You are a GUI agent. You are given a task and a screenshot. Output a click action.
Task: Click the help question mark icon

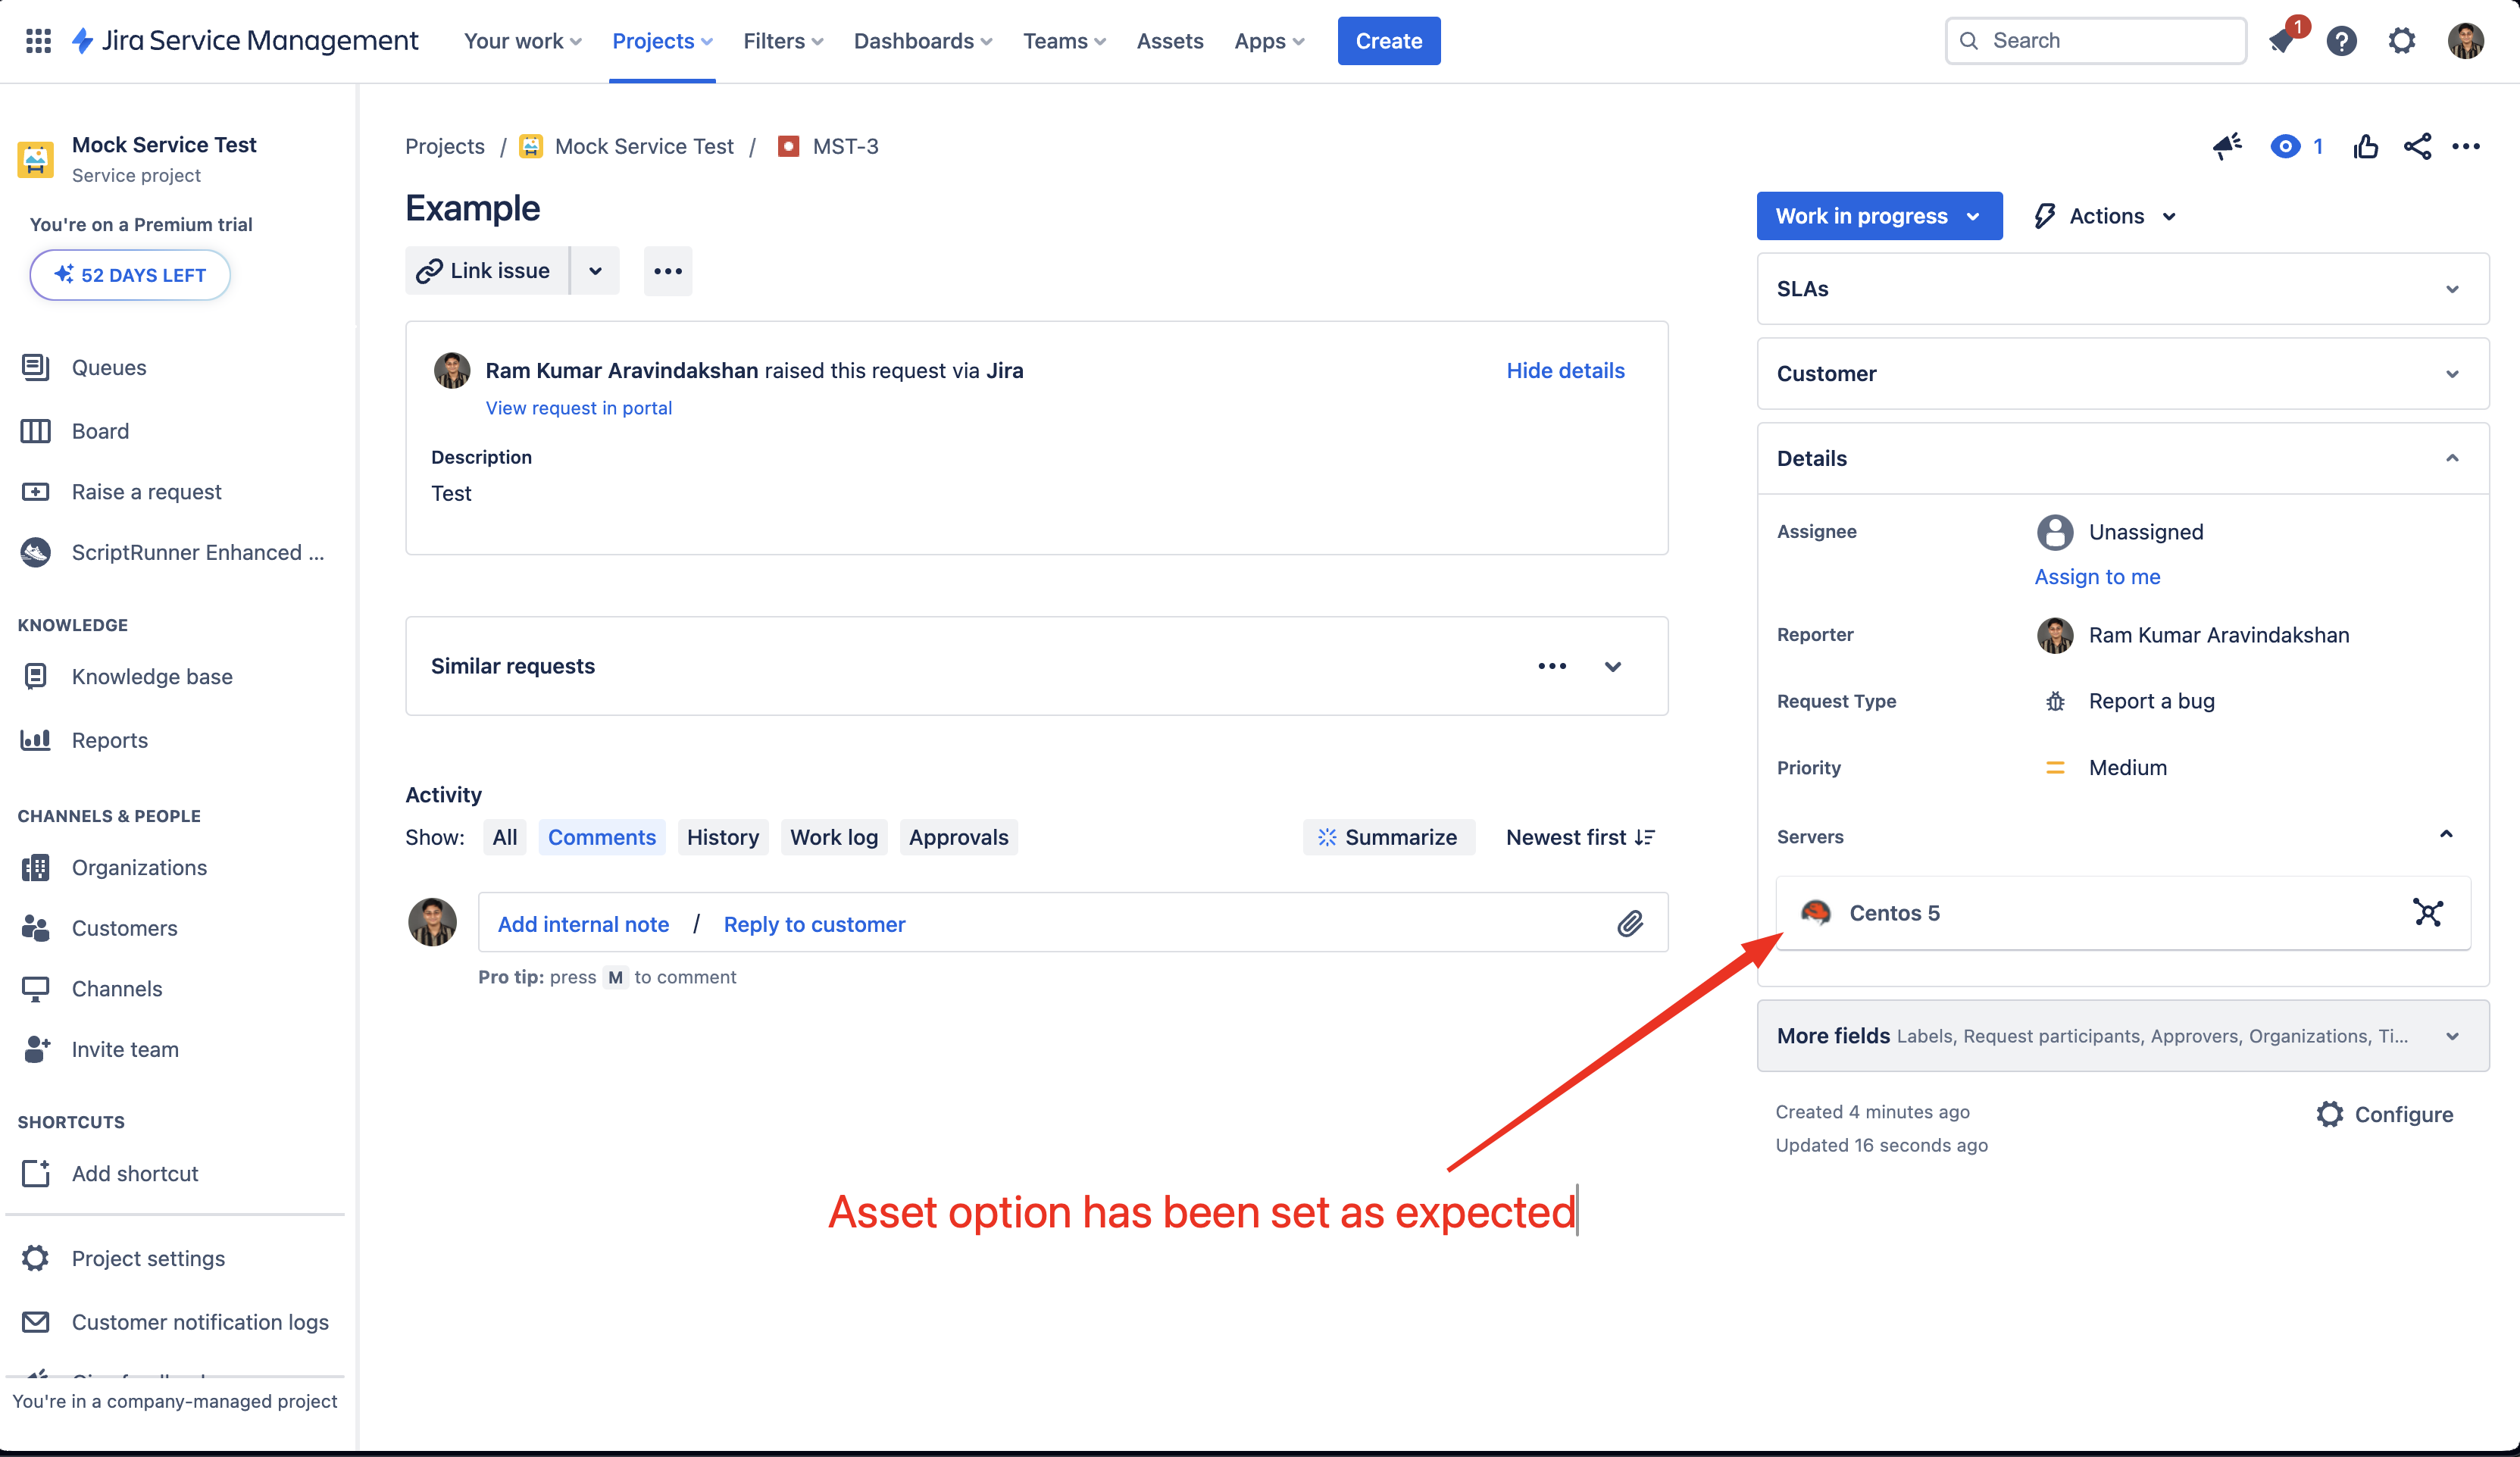[2341, 41]
